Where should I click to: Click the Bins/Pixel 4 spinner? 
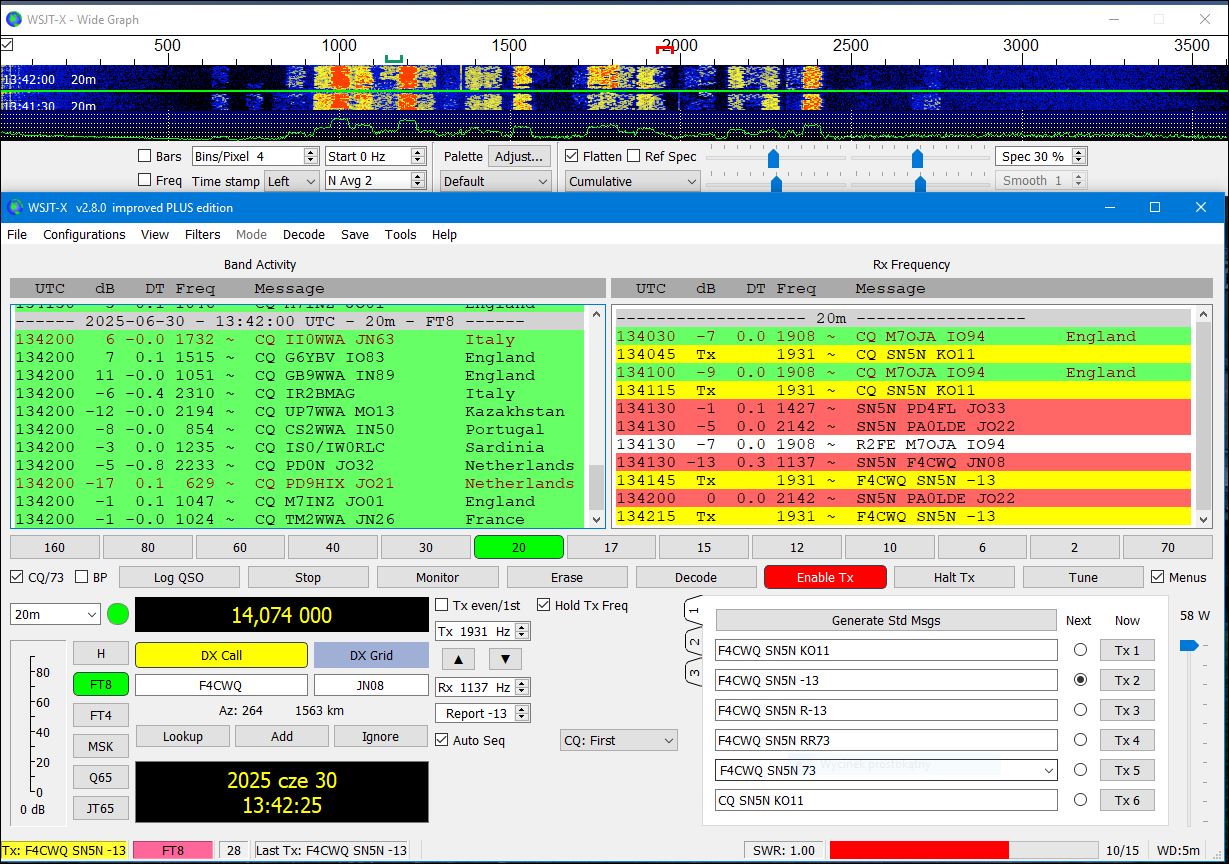pos(254,156)
